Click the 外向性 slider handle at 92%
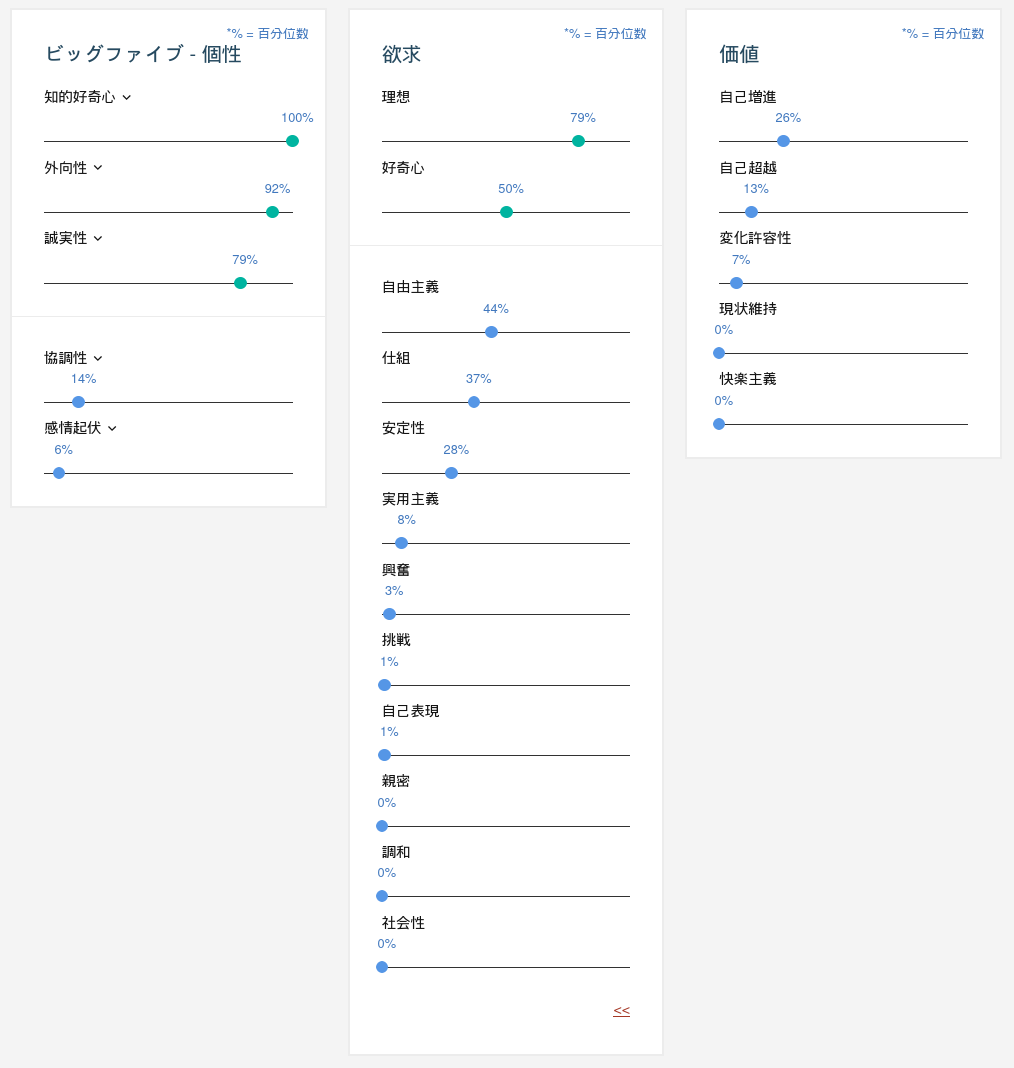 271,212
